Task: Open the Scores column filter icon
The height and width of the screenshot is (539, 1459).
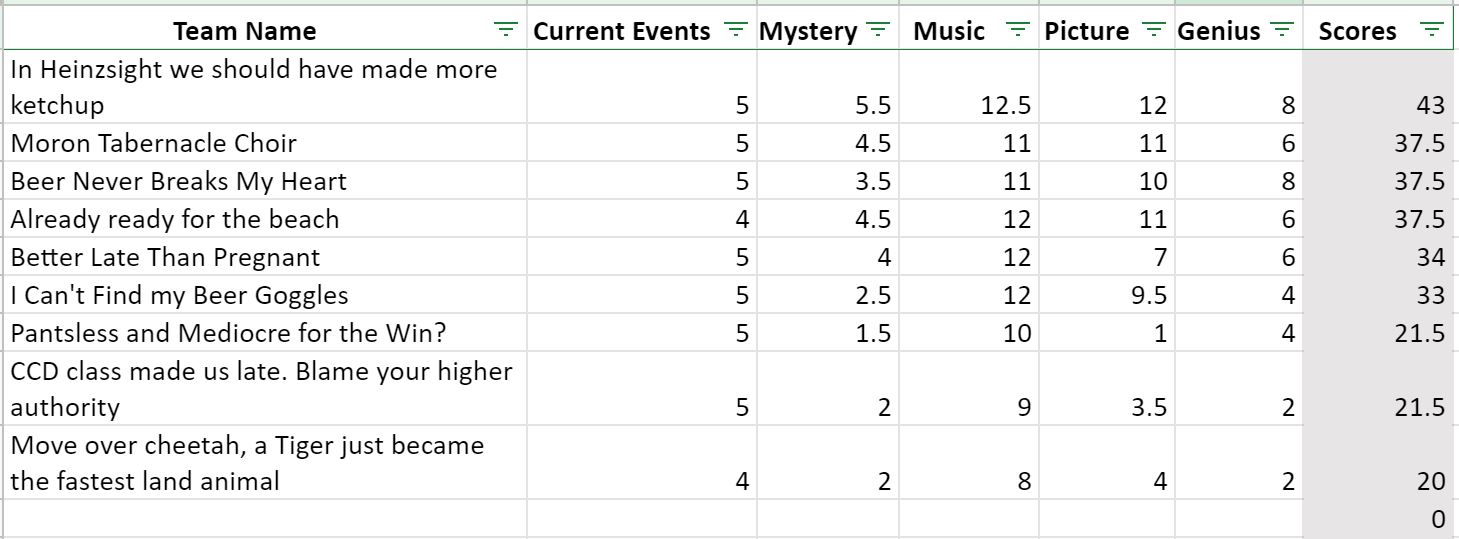Action: 1432,31
